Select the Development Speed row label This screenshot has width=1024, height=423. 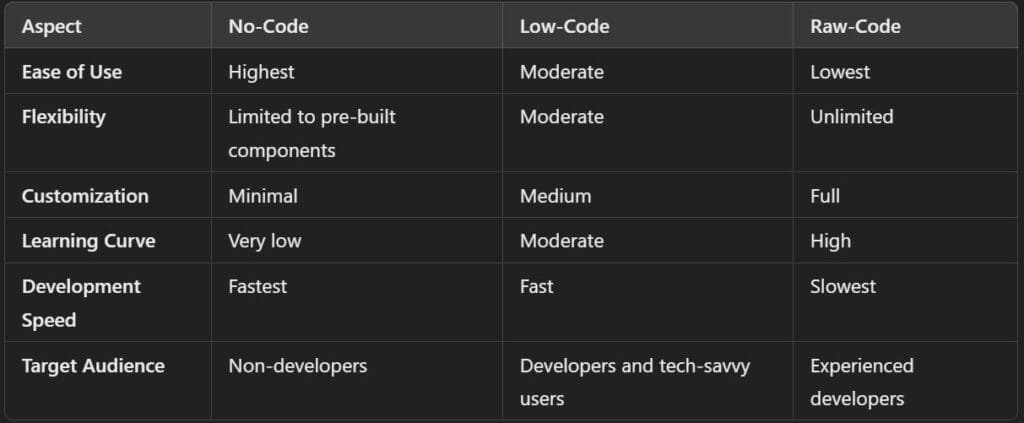point(81,303)
